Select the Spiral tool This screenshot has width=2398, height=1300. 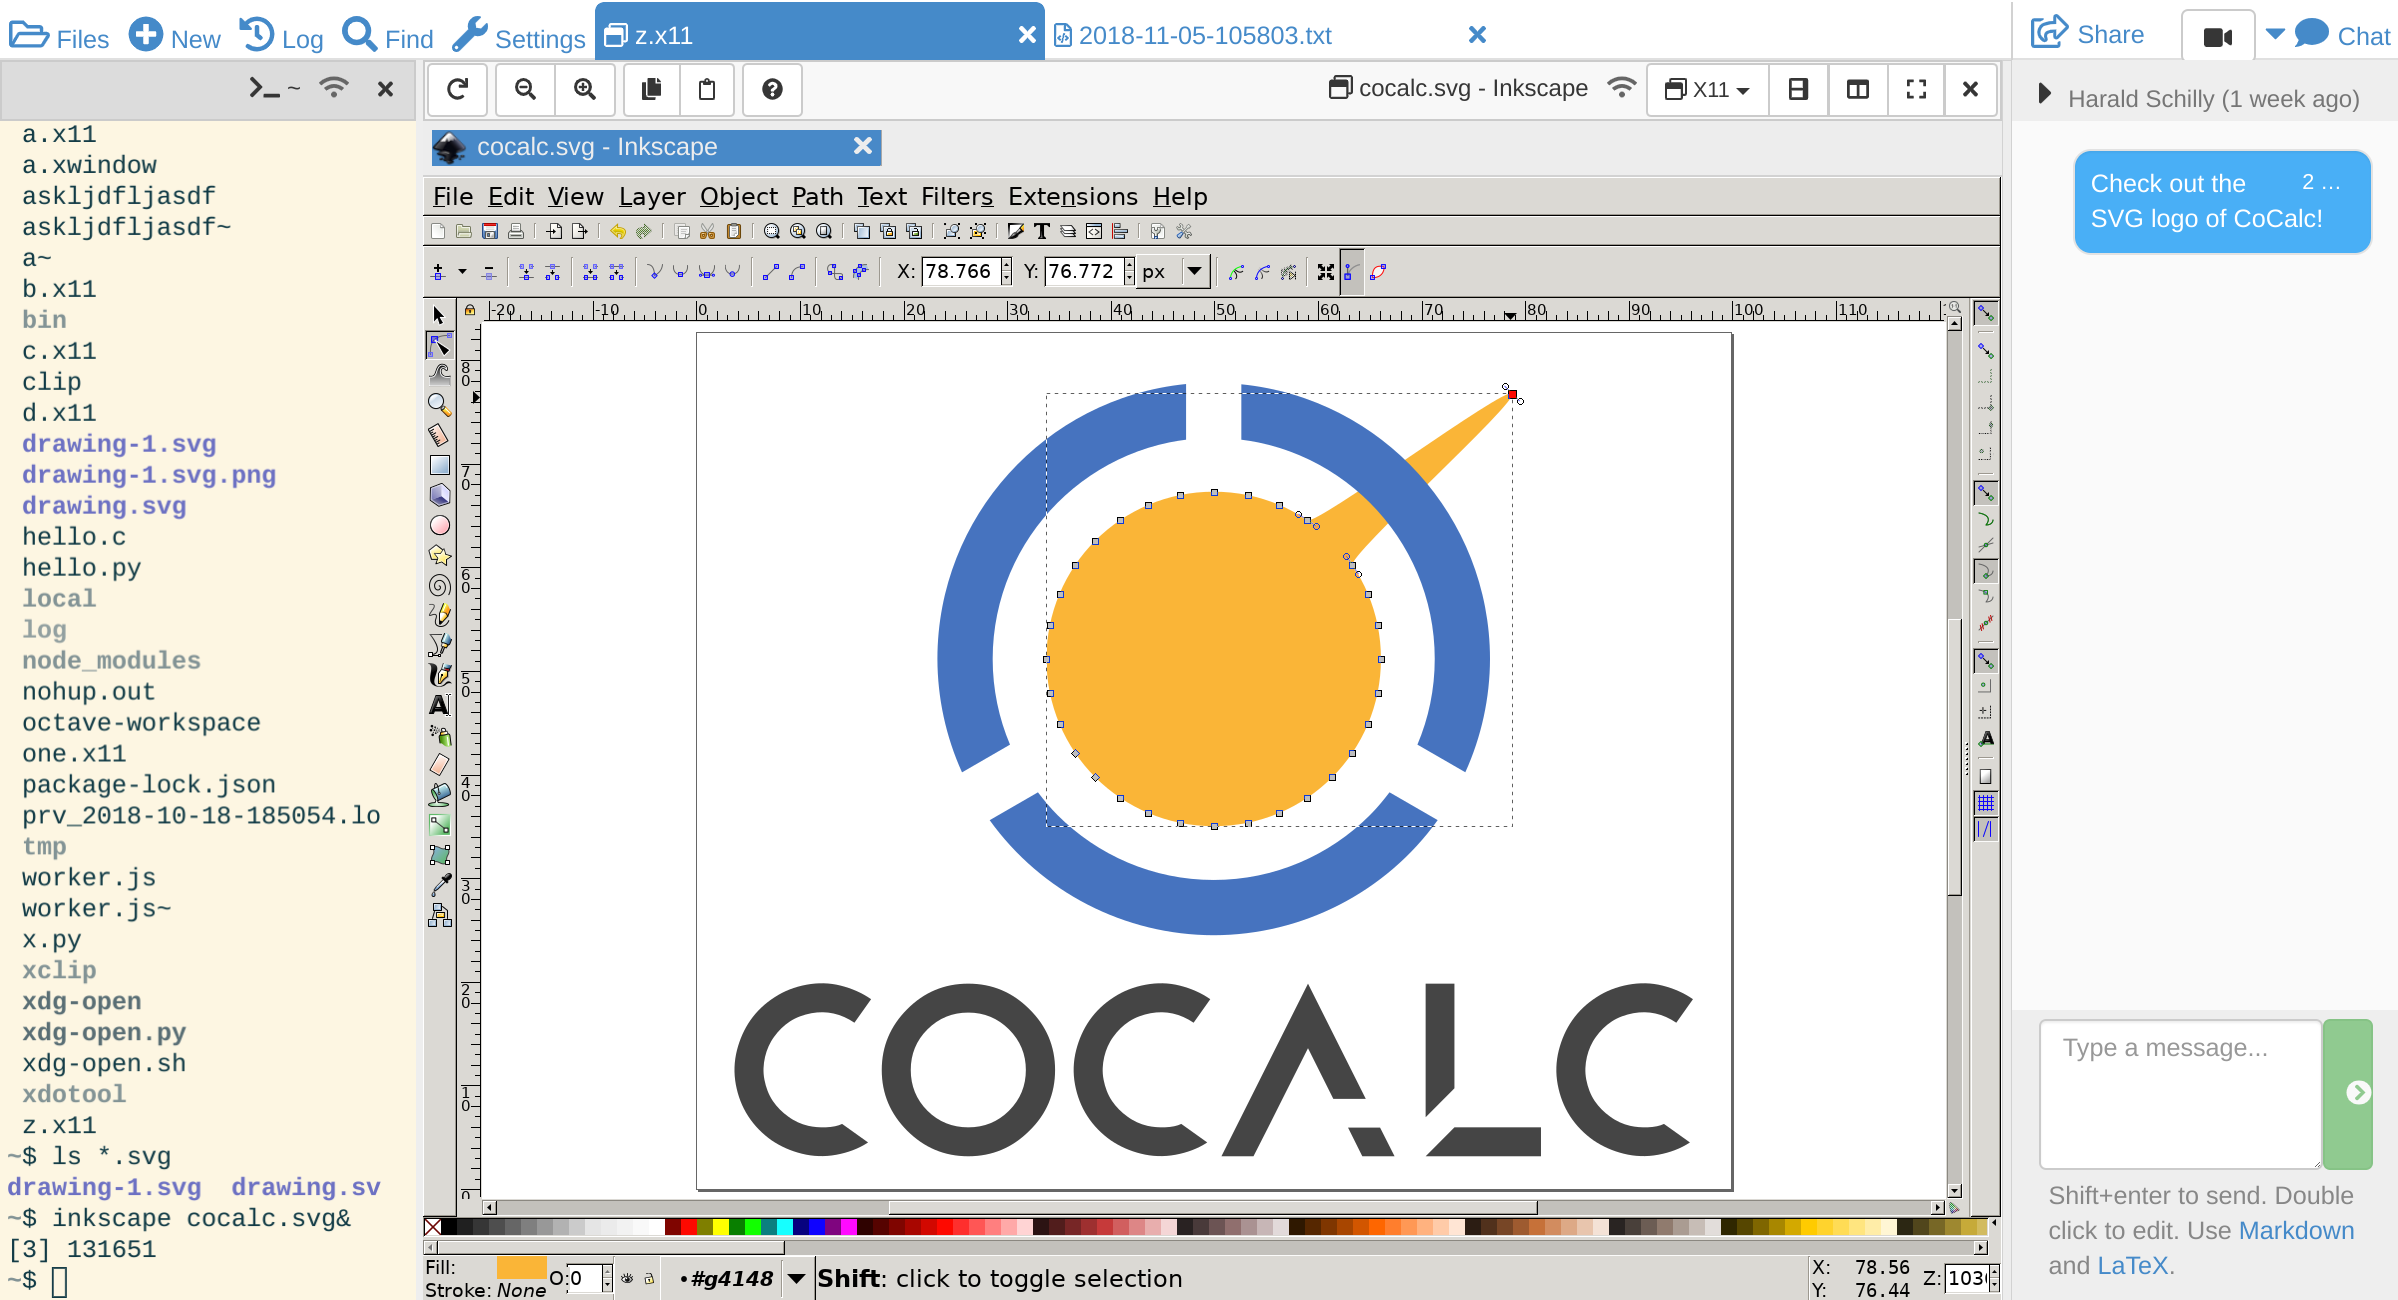(x=439, y=586)
